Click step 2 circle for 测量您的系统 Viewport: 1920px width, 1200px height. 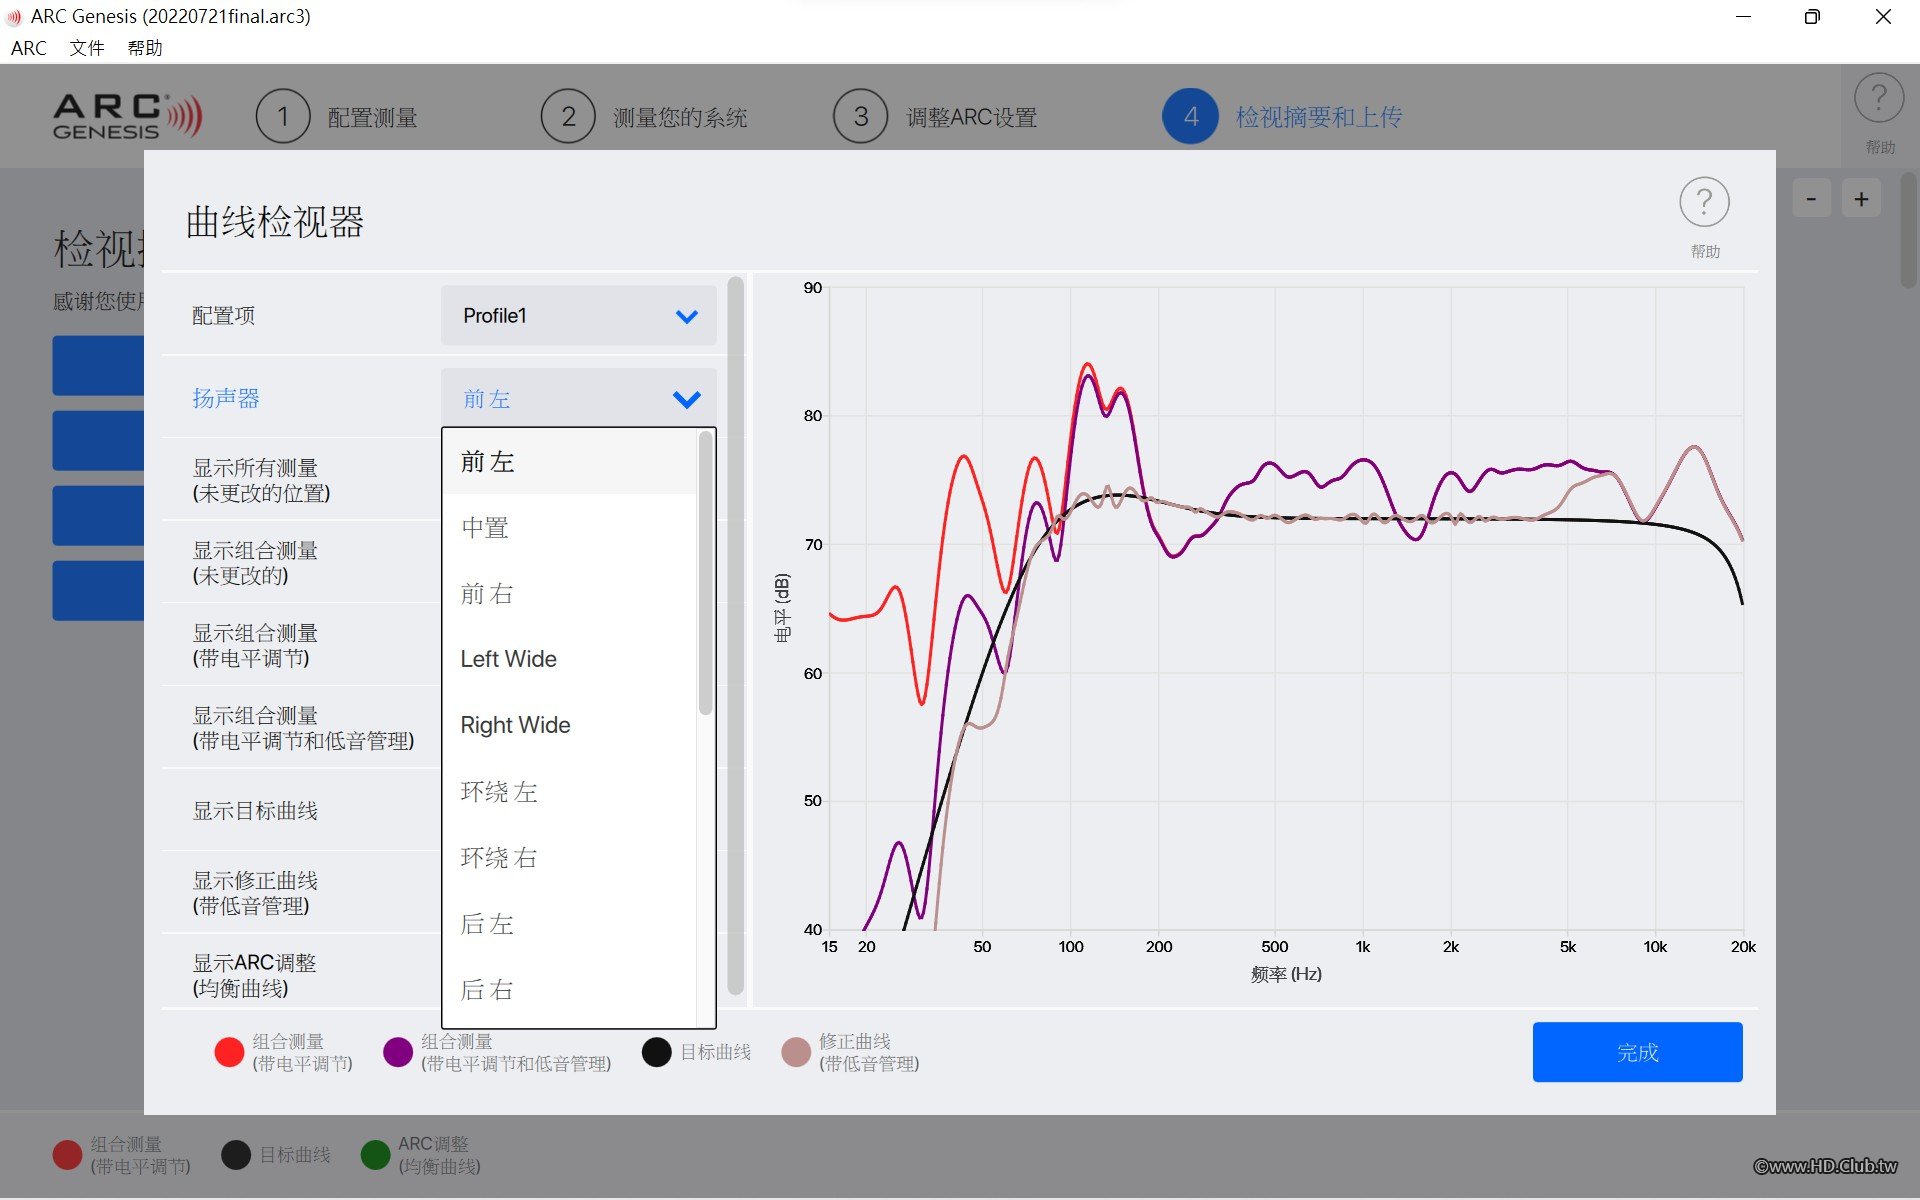tap(568, 117)
